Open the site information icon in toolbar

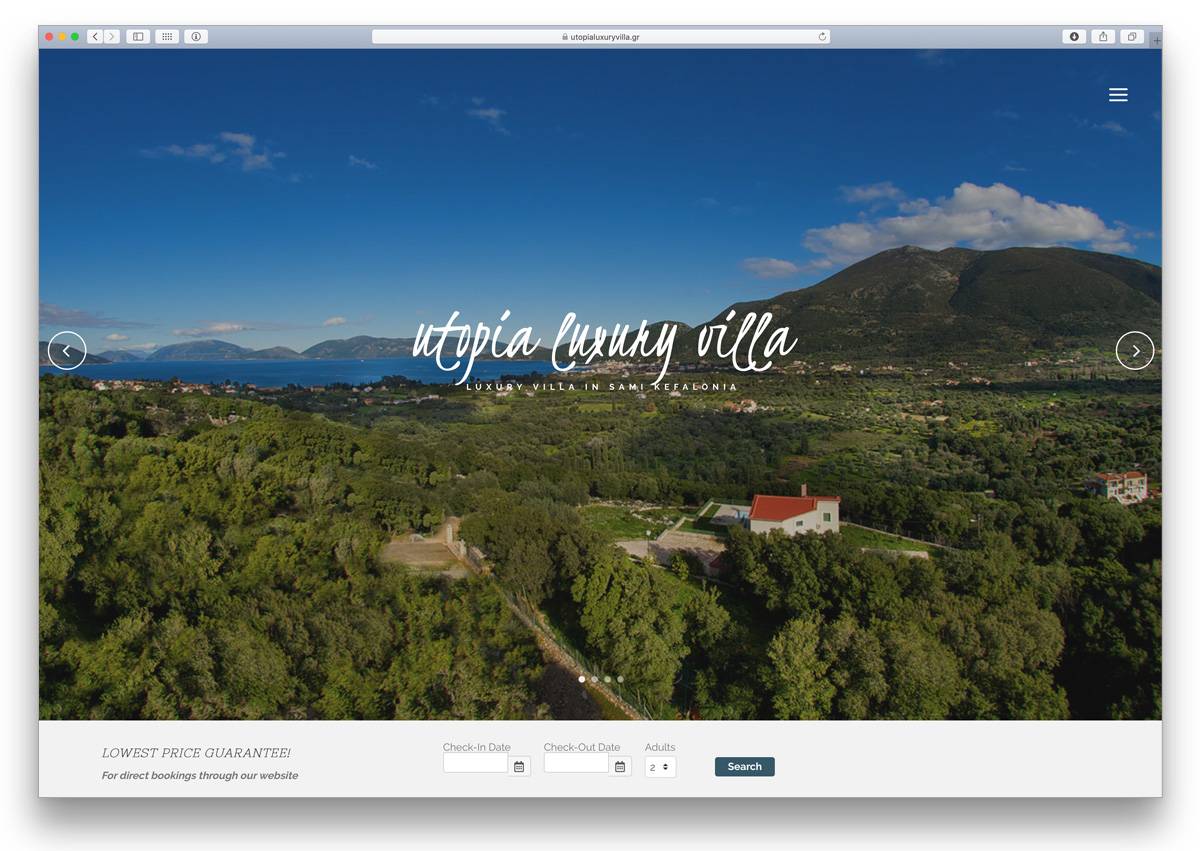tap(196, 36)
